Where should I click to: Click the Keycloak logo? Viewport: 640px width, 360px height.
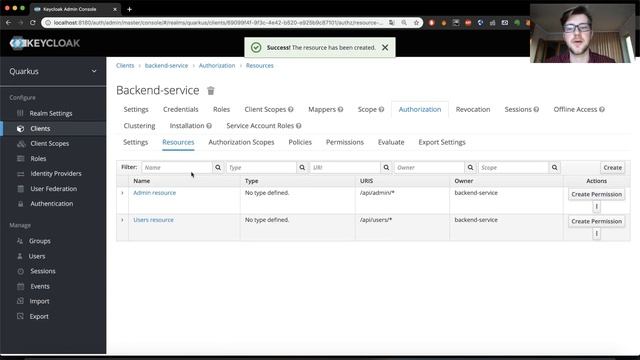pyautogui.click(x=45, y=43)
